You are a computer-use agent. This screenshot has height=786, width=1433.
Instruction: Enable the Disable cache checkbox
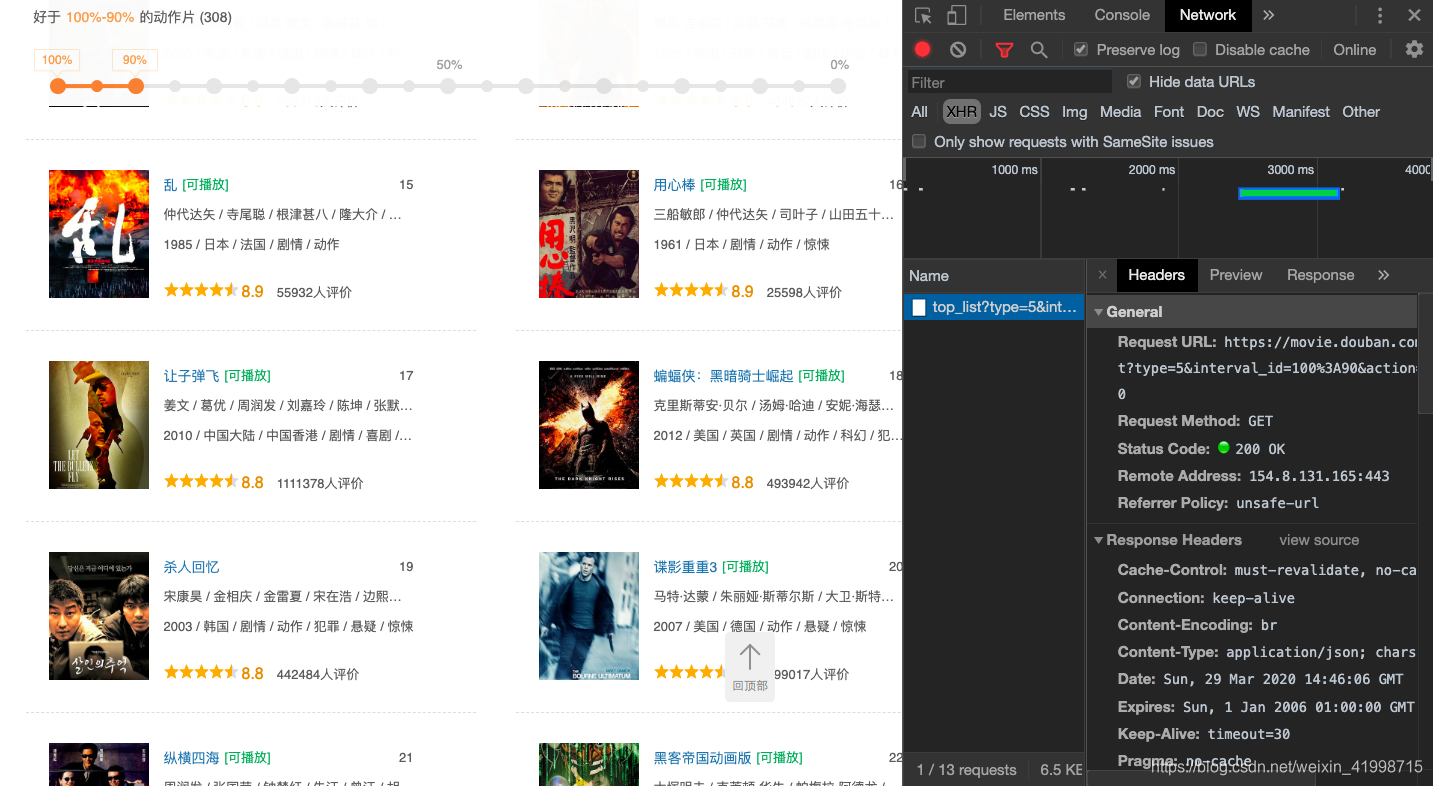[1200, 49]
